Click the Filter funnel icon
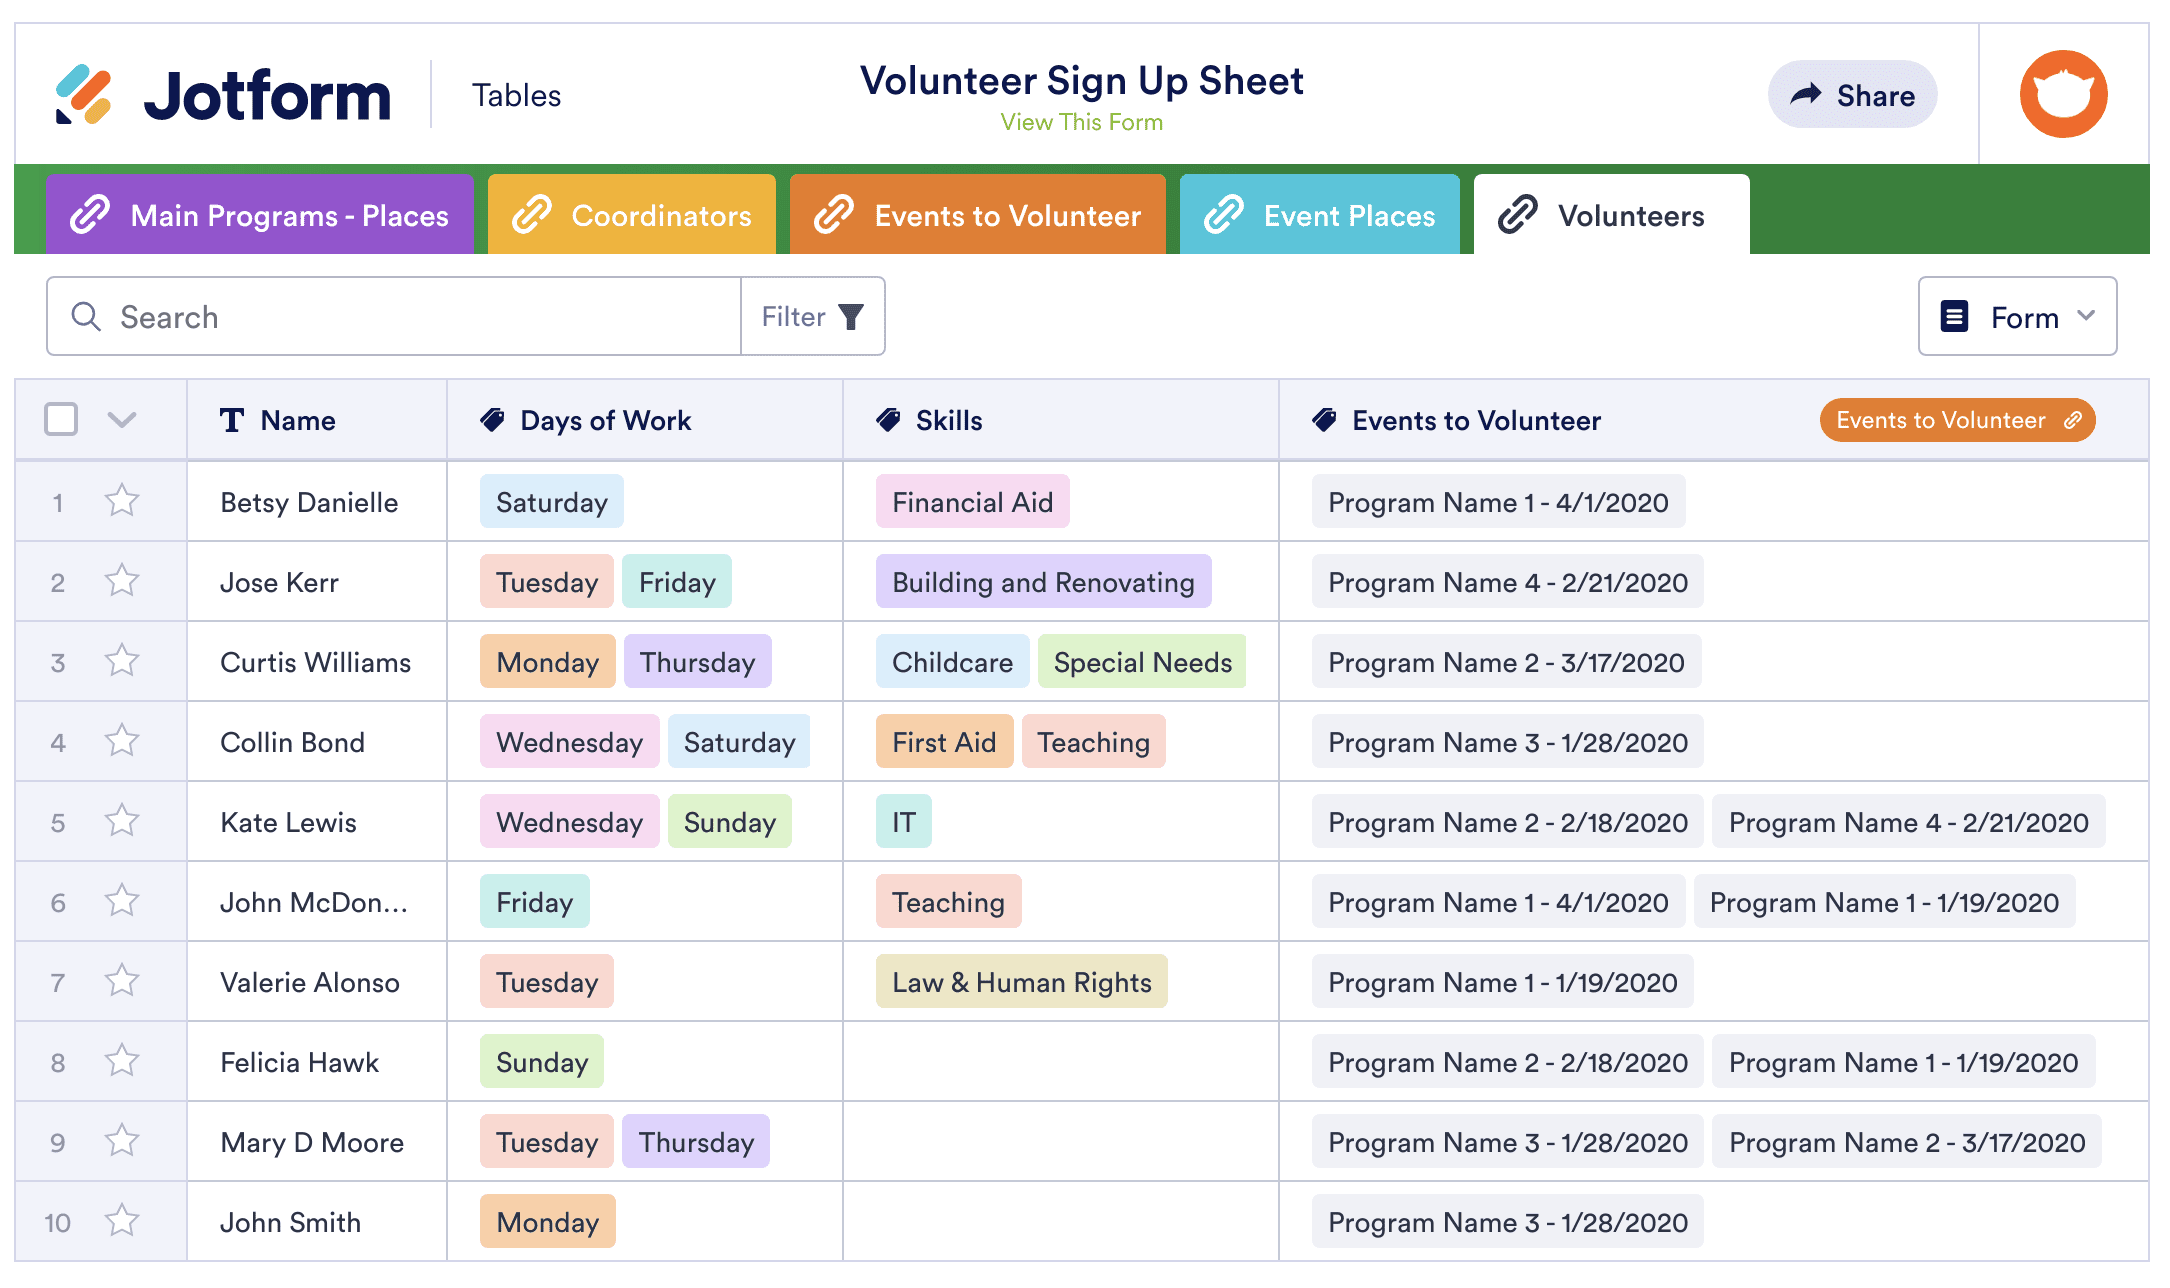 pyautogui.click(x=851, y=317)
